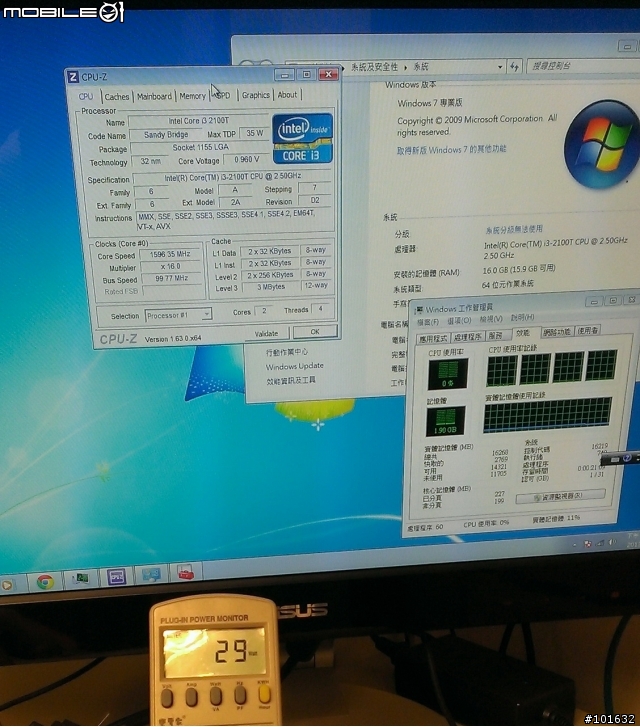Screen dimensions: 640x727
Task: Minimize the CPU-Z window
Action: pos(284,75)
